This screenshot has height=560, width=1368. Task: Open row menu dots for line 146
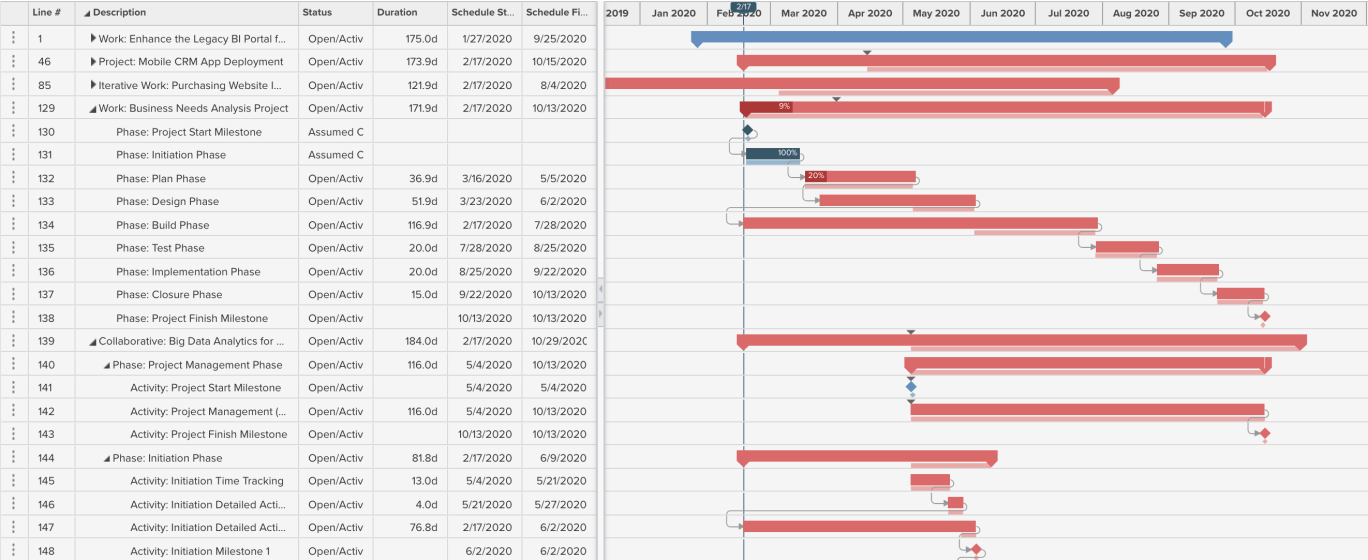pyautogui.click(x=13, y=504)
